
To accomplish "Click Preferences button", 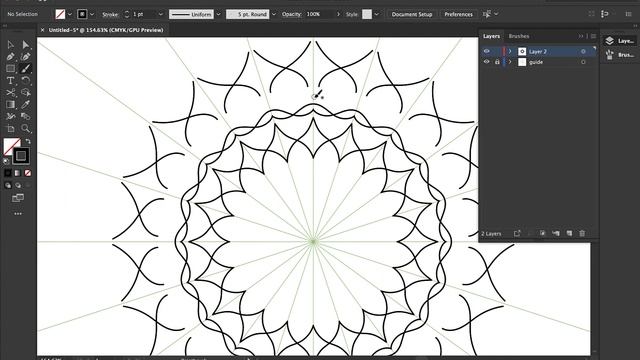I will coord(458,14).
